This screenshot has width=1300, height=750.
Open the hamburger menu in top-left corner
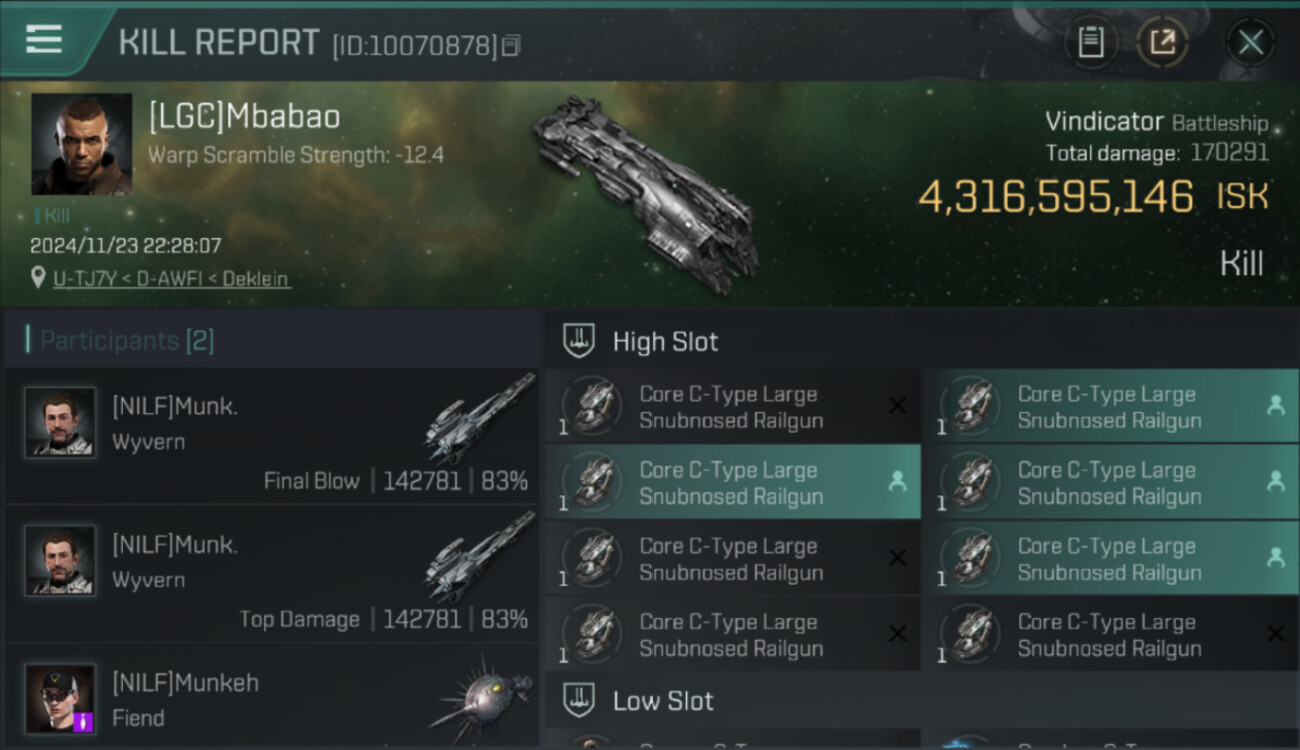click(43, 39)
